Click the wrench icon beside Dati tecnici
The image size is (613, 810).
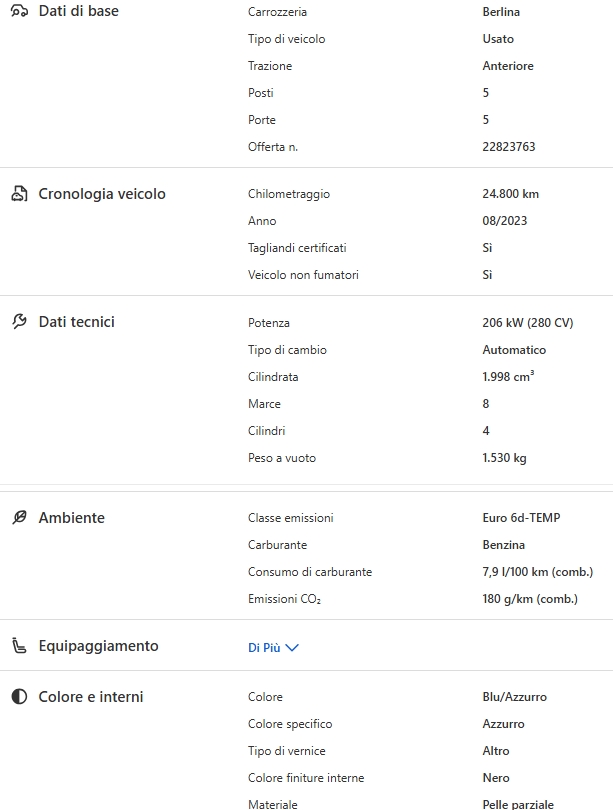pos(19,322)
